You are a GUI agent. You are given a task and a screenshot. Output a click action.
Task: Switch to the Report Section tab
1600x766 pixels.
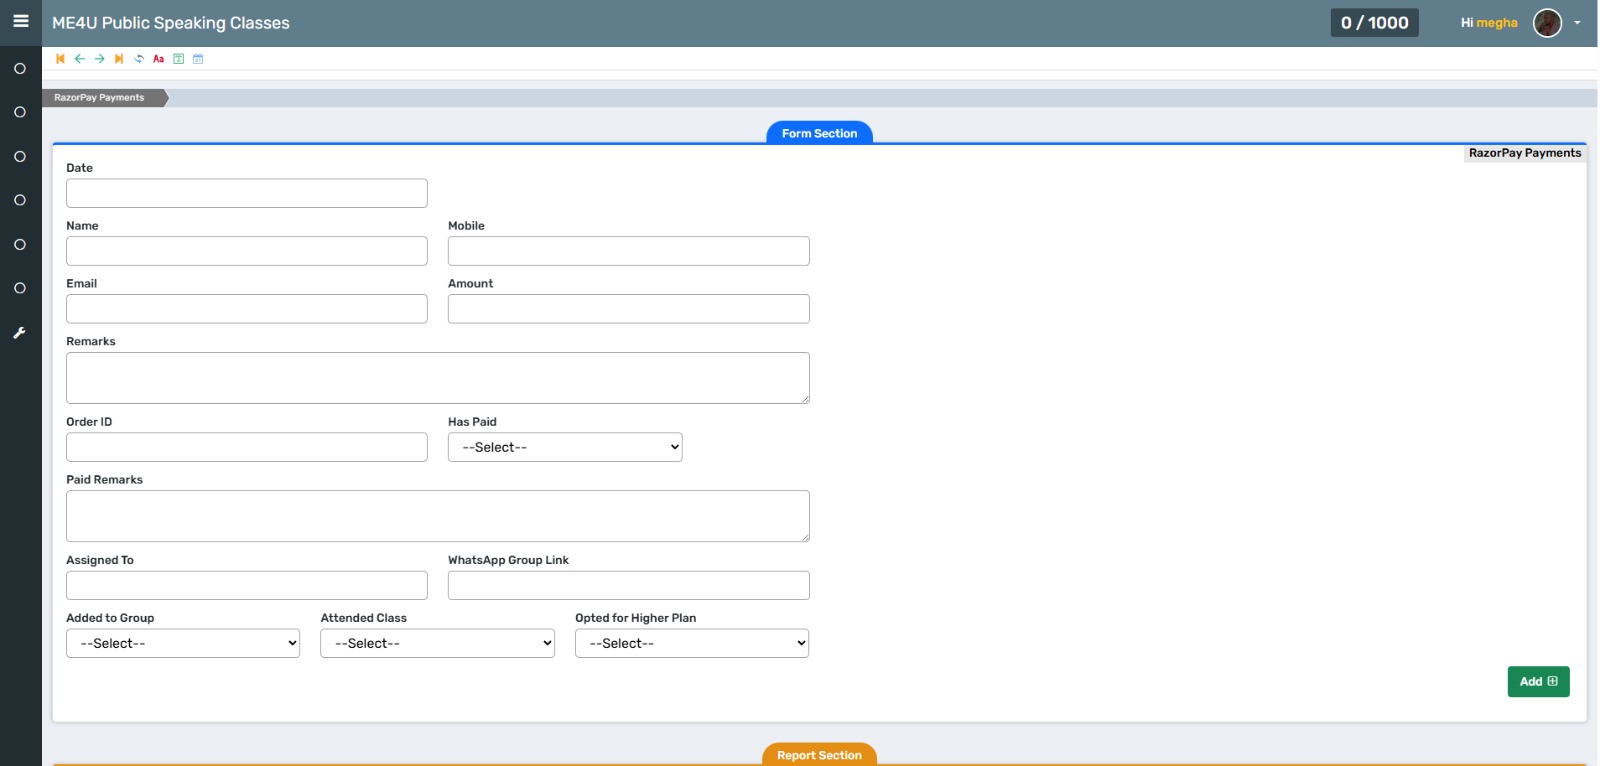pyautogui.click(x=819, y=755)
